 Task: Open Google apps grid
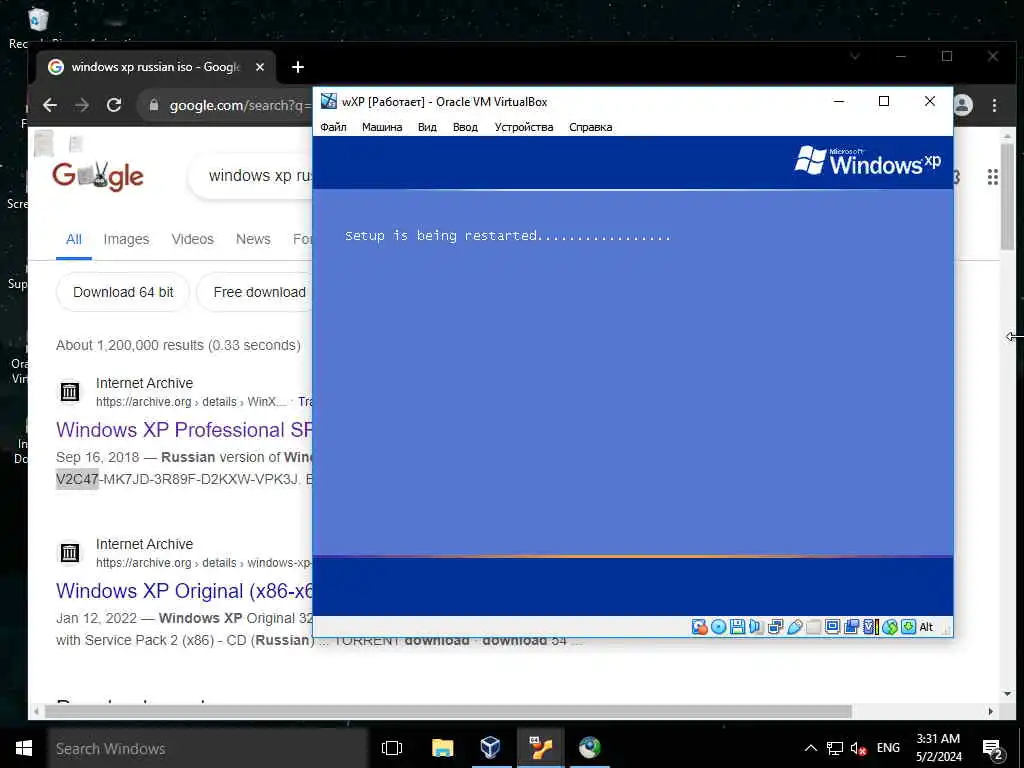point(993,177)
